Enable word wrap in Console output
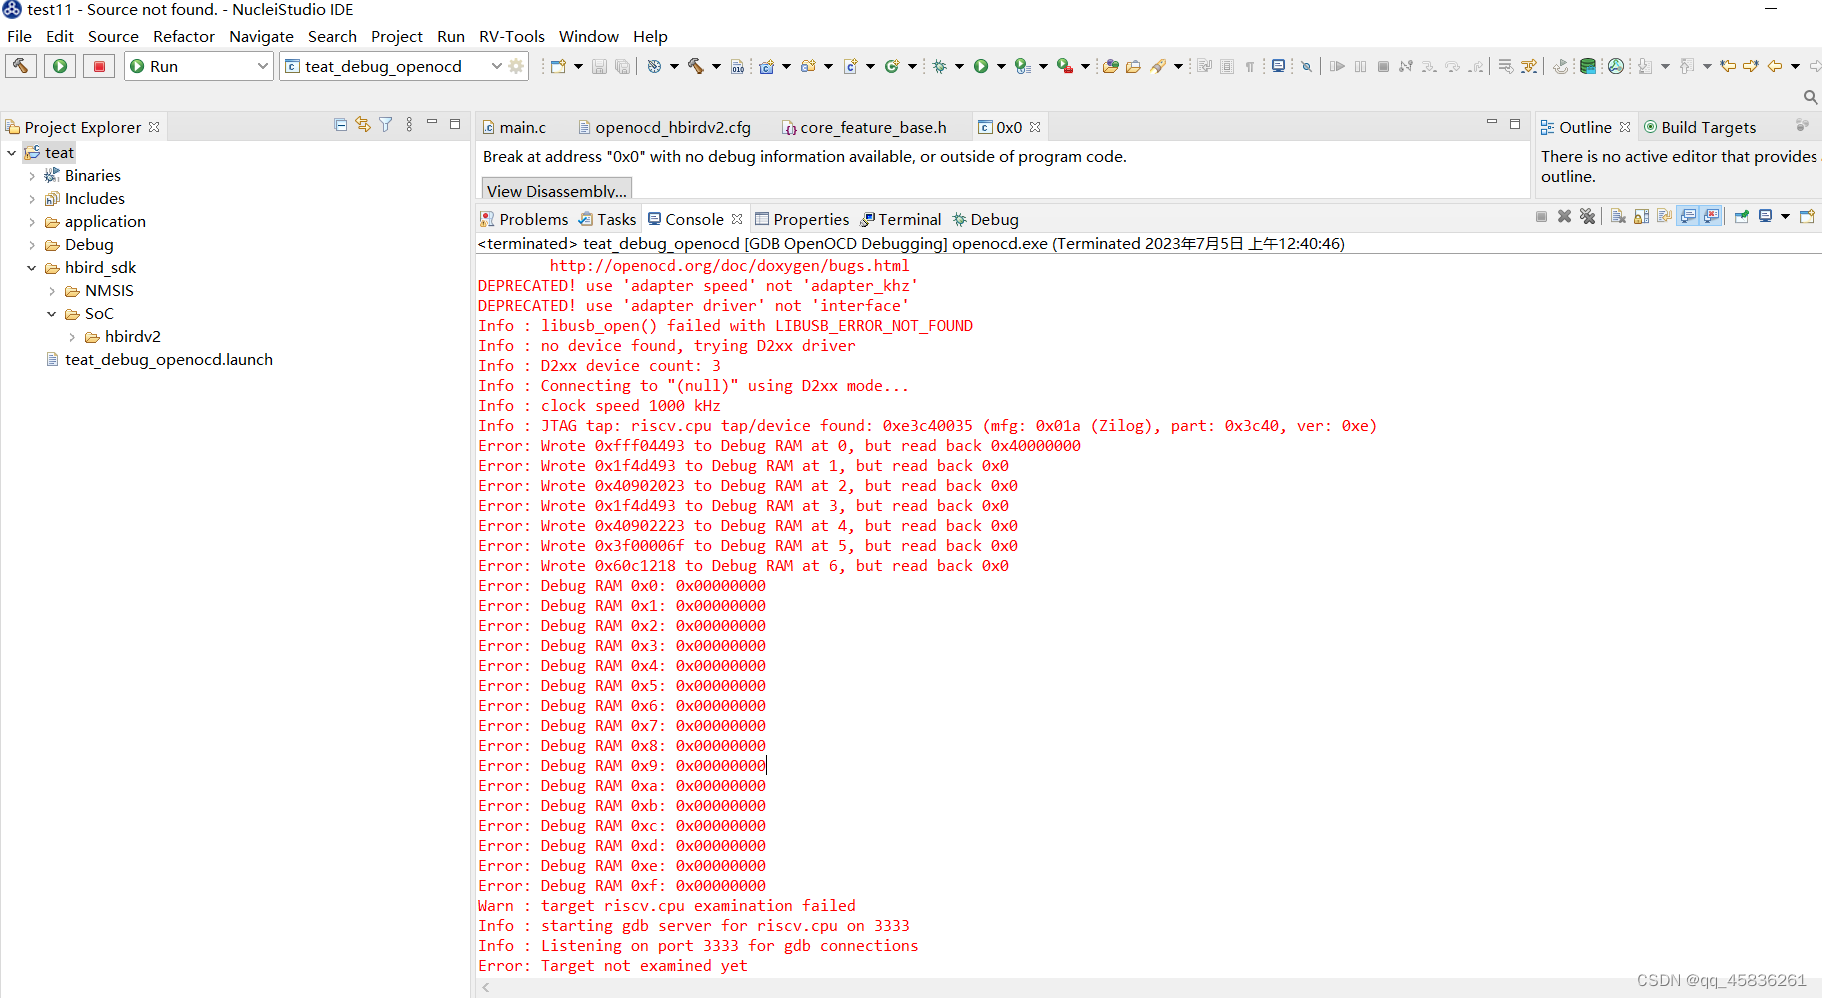The image size is (1822, 998). coord(1664,216)
